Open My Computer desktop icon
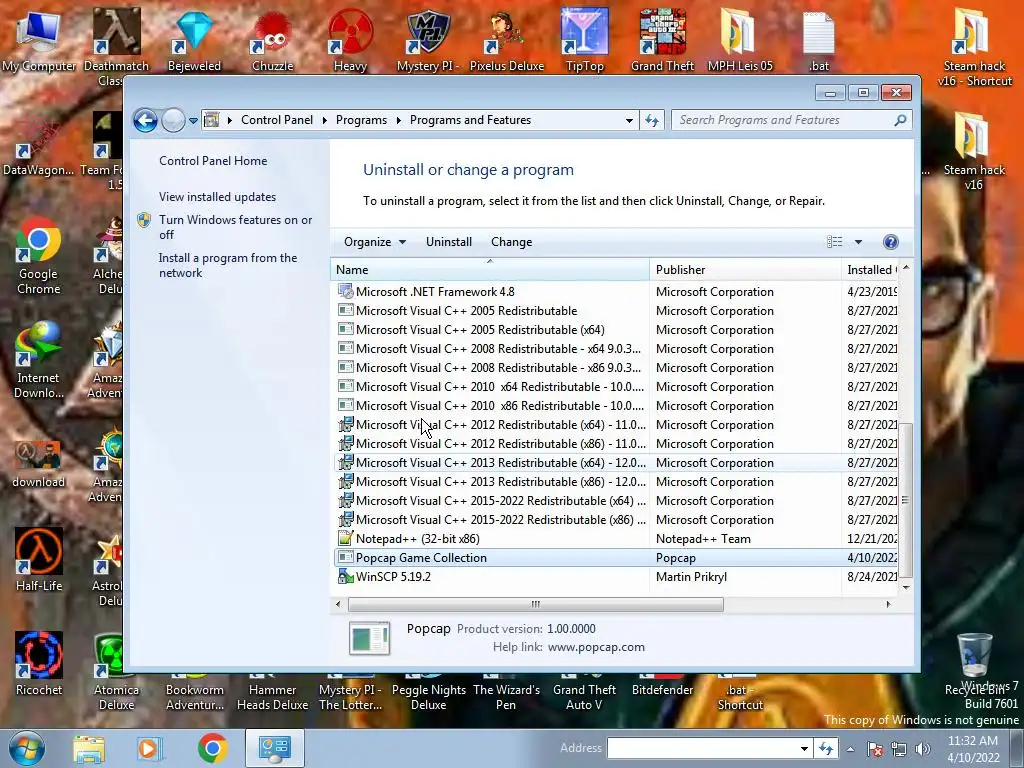Screen dimensions: 1024x768 [39, 41]
